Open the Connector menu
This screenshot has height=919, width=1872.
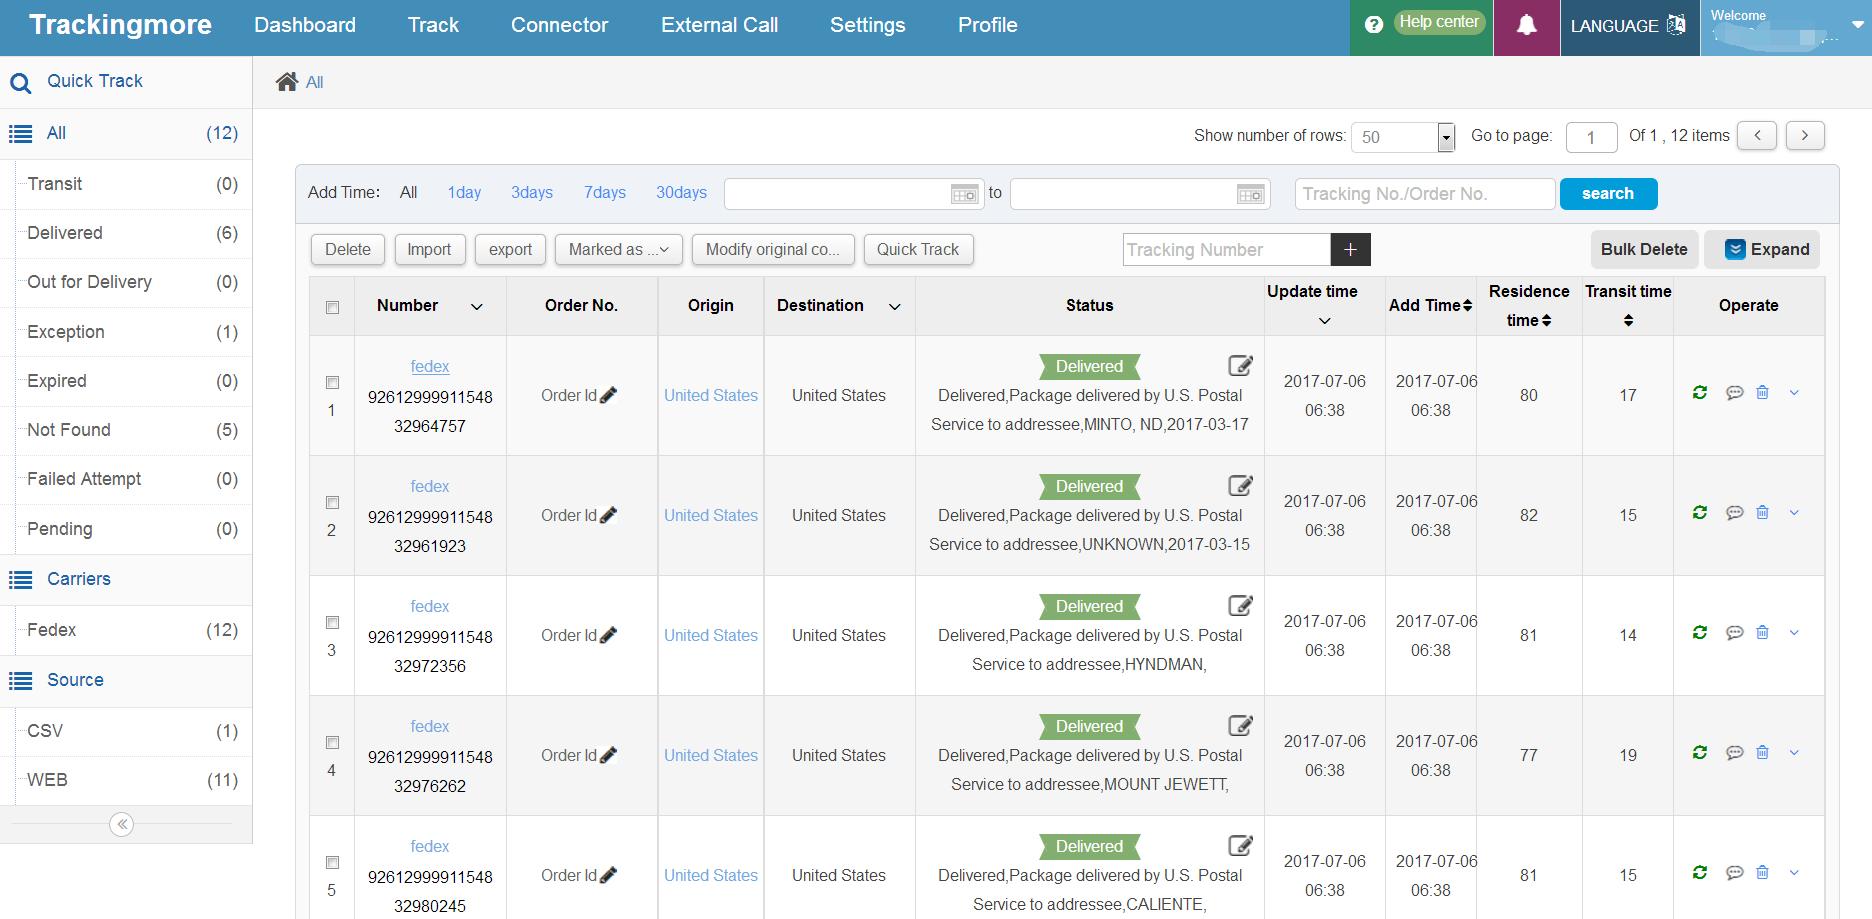pyautogui.click(x=559, y=25)
